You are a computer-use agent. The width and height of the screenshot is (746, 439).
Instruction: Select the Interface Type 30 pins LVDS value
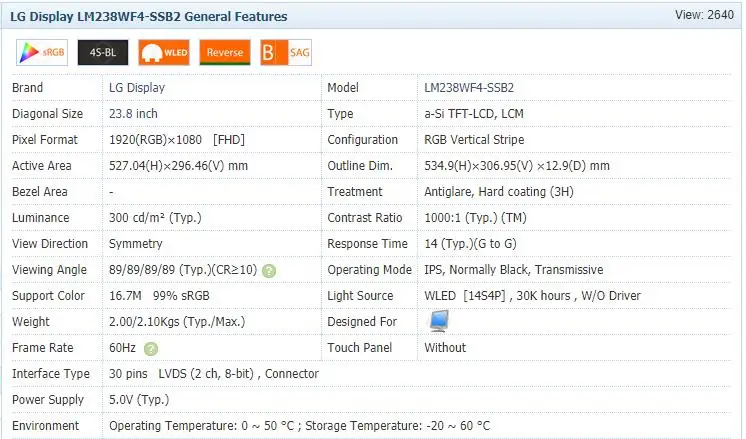point(214,374)
